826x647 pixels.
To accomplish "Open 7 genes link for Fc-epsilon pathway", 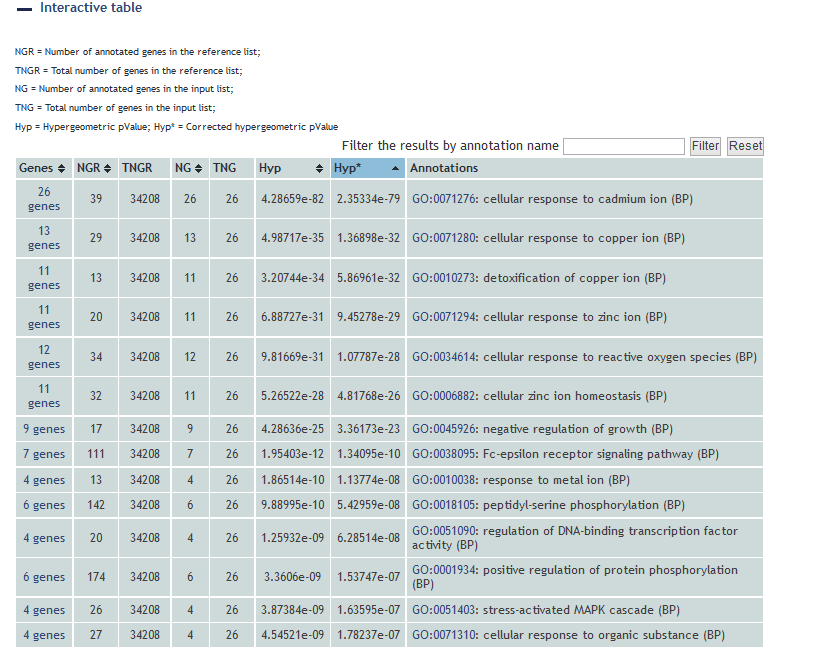I will (44, 454).
